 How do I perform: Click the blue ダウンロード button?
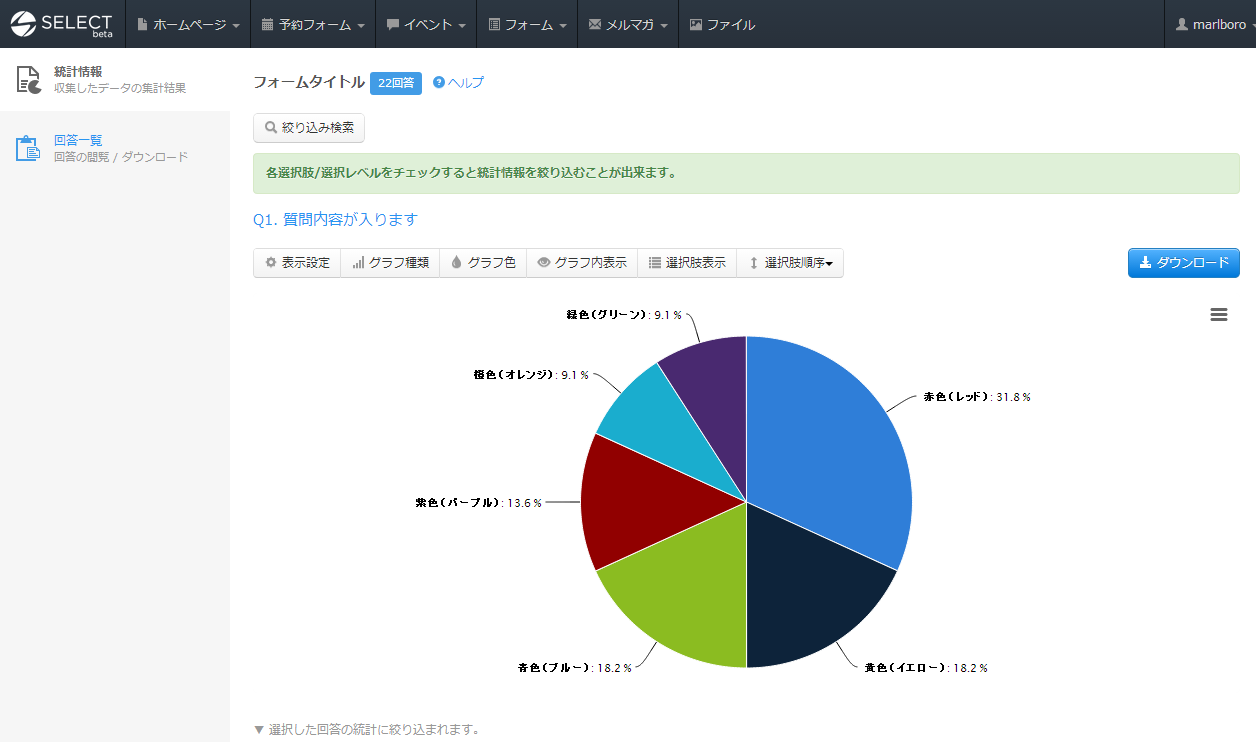(1183, 263)
